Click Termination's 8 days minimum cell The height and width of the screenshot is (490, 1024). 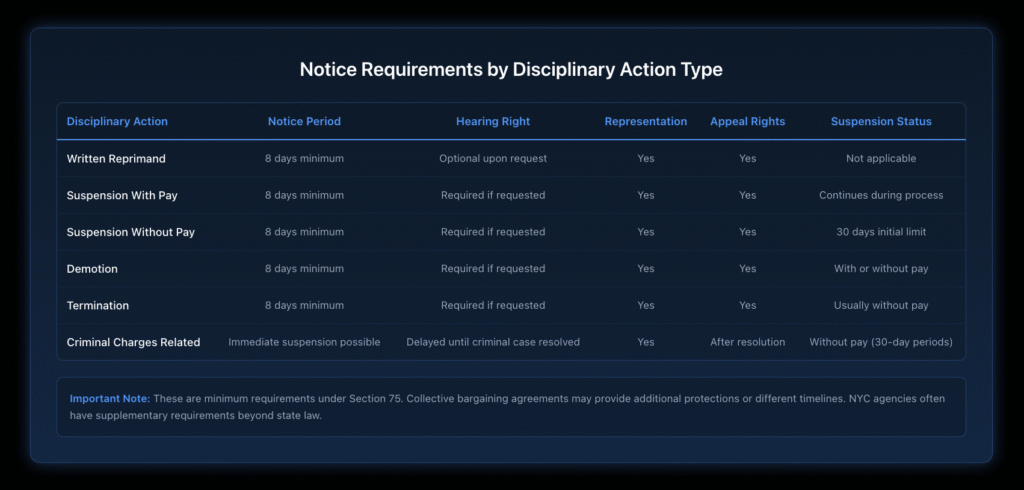(304, 305)
